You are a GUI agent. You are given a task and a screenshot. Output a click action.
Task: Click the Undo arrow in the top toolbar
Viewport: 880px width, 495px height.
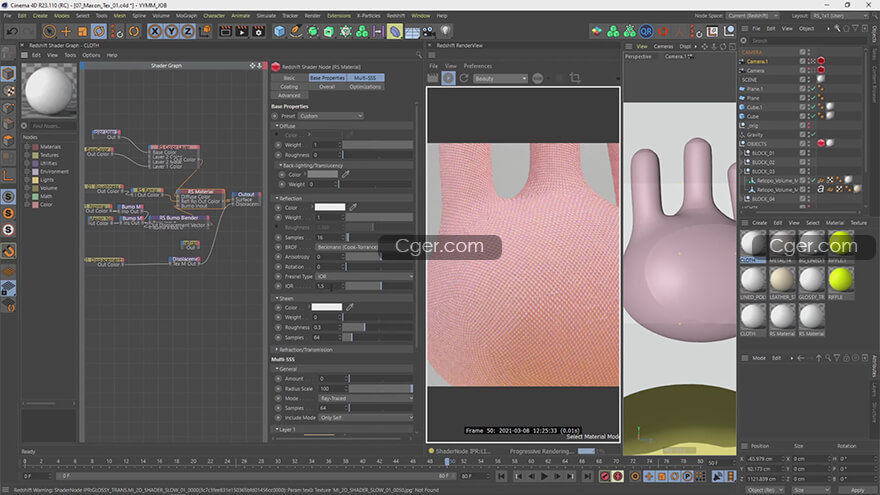pos(11,31)
